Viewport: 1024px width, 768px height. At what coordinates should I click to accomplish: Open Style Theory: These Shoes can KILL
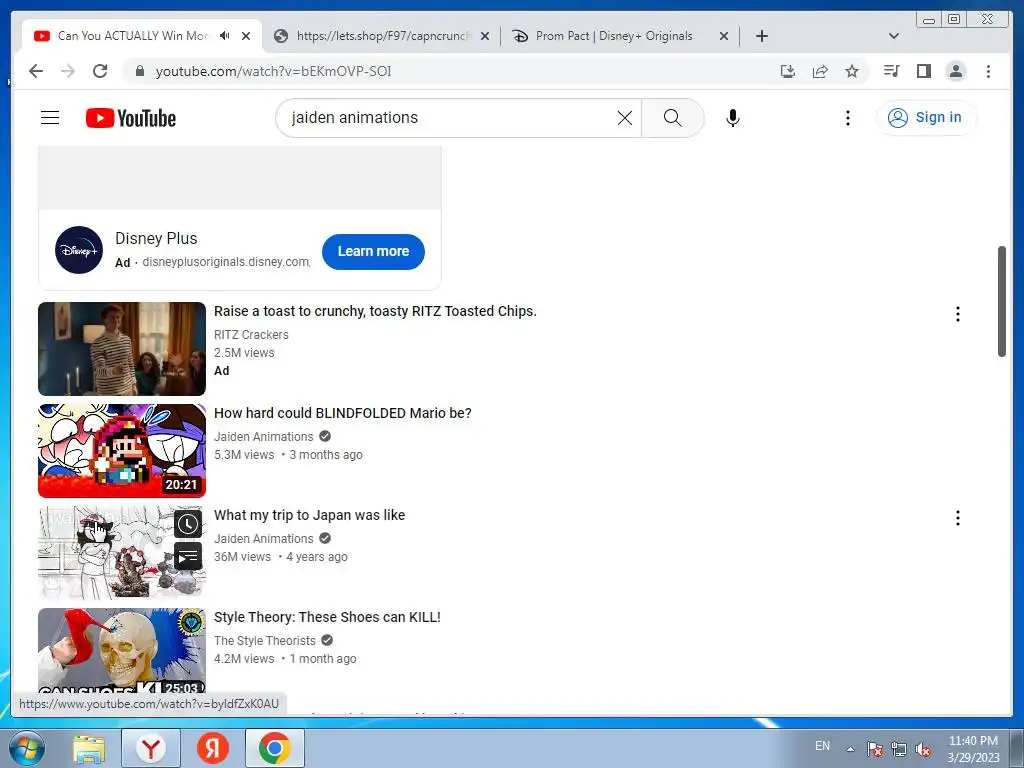click(327, 616)
